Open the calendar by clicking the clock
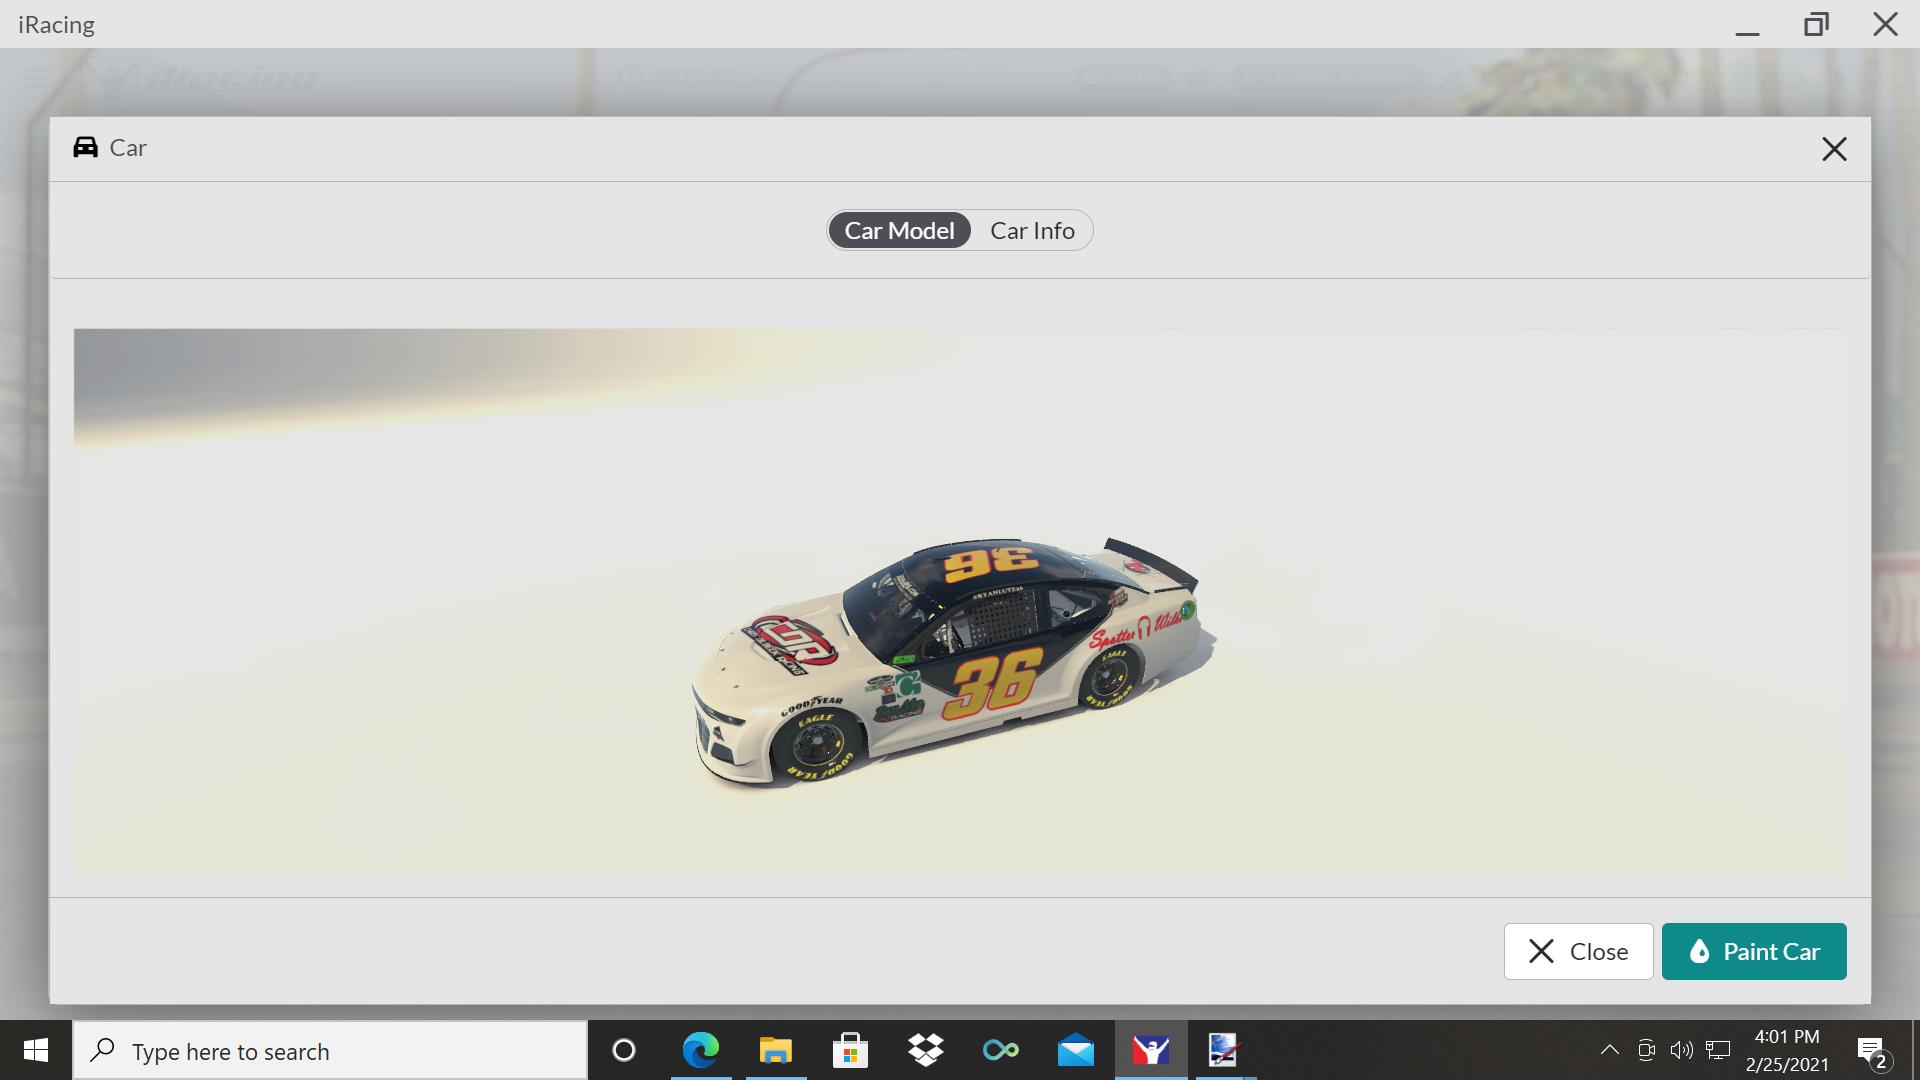Screen dimensions: 1920x1080 1787,1050
